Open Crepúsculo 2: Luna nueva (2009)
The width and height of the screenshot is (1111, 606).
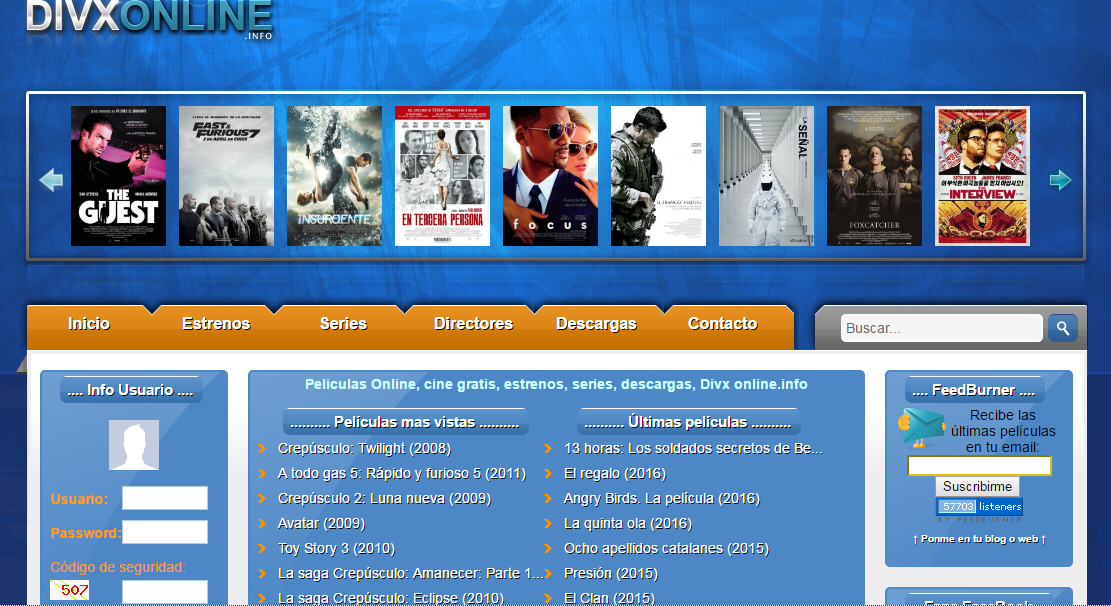384,498
